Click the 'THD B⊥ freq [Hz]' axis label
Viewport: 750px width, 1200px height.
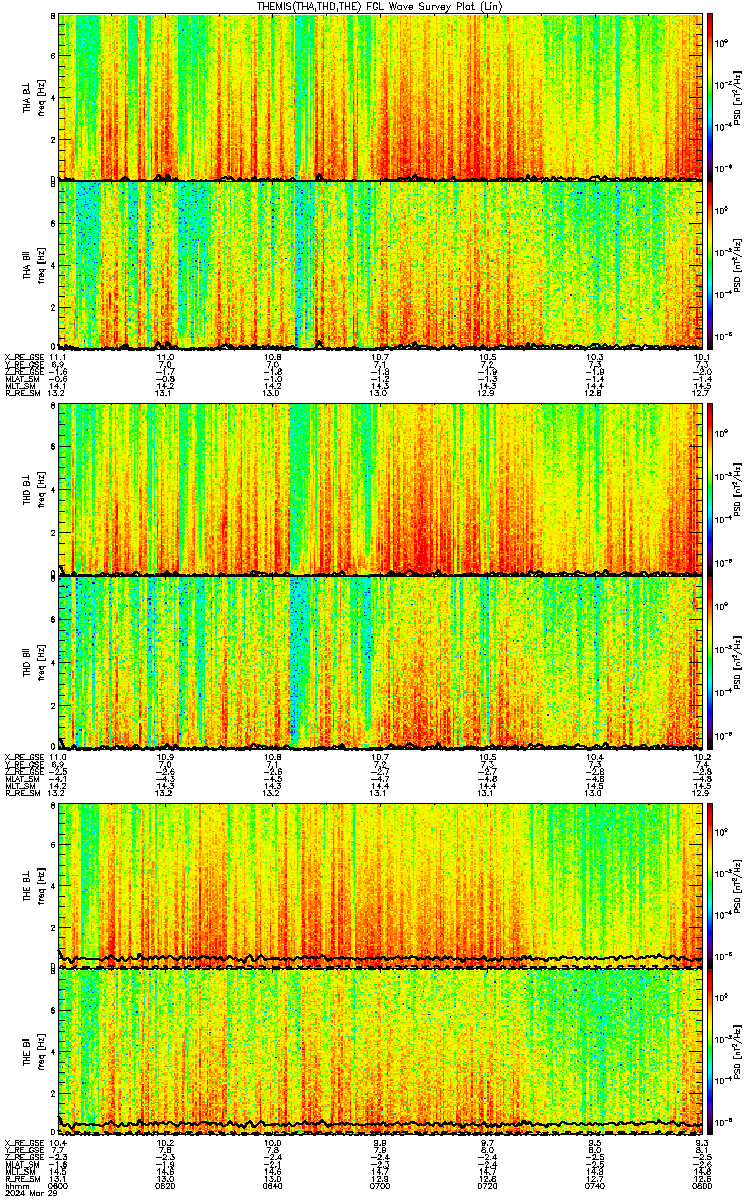pos(33,490)
